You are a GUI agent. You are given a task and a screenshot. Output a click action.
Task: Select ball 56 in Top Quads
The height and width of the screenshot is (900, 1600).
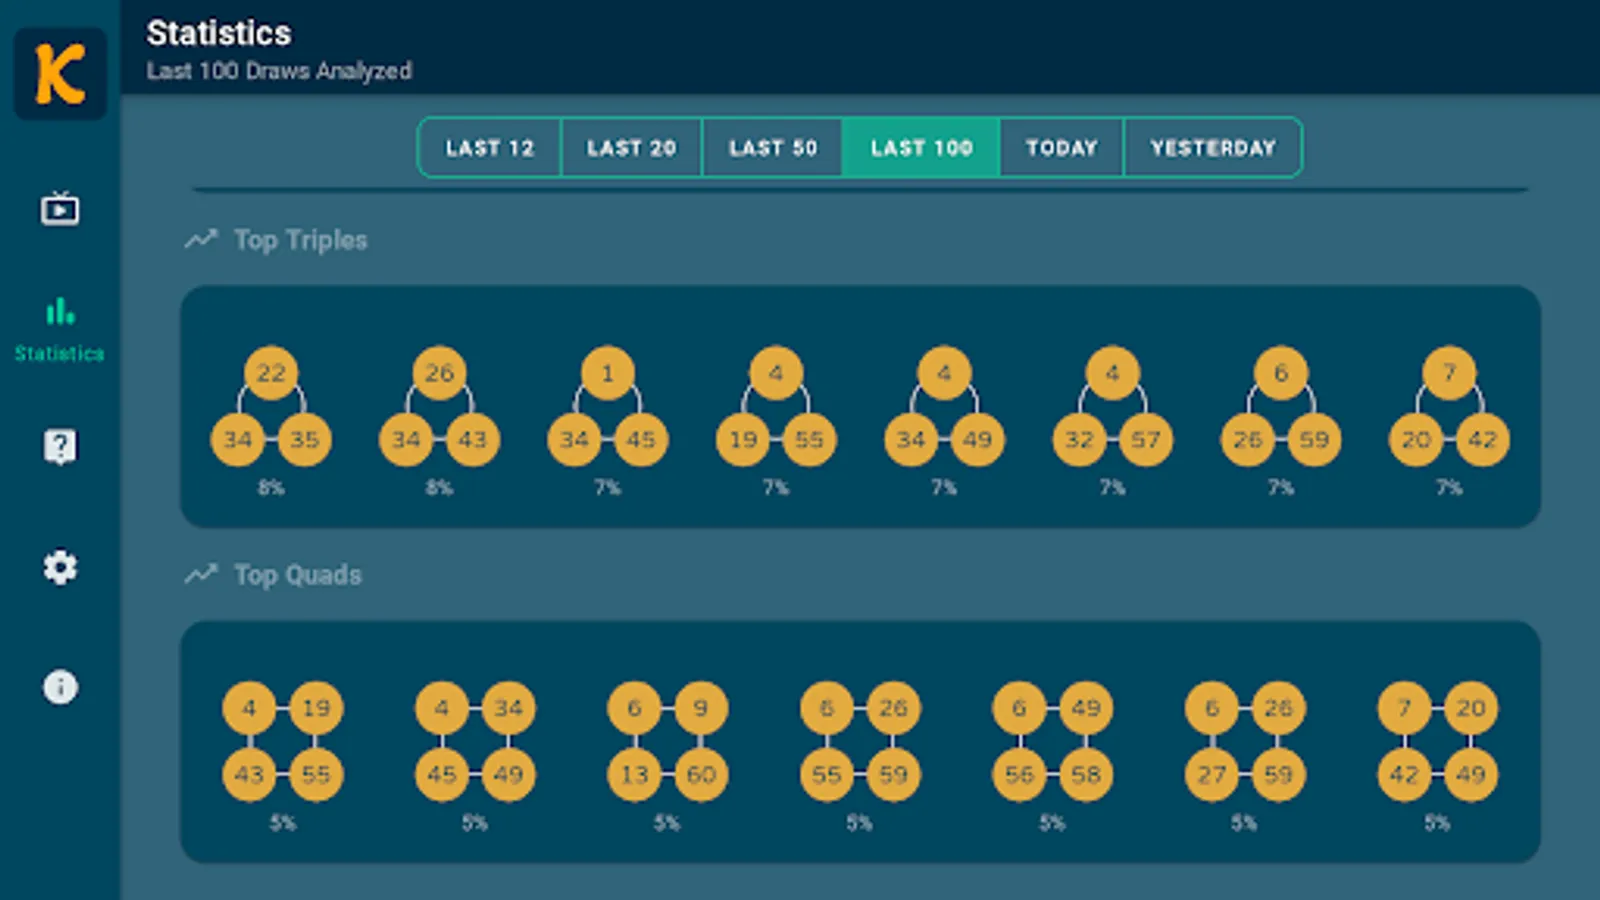[1019, 774]
